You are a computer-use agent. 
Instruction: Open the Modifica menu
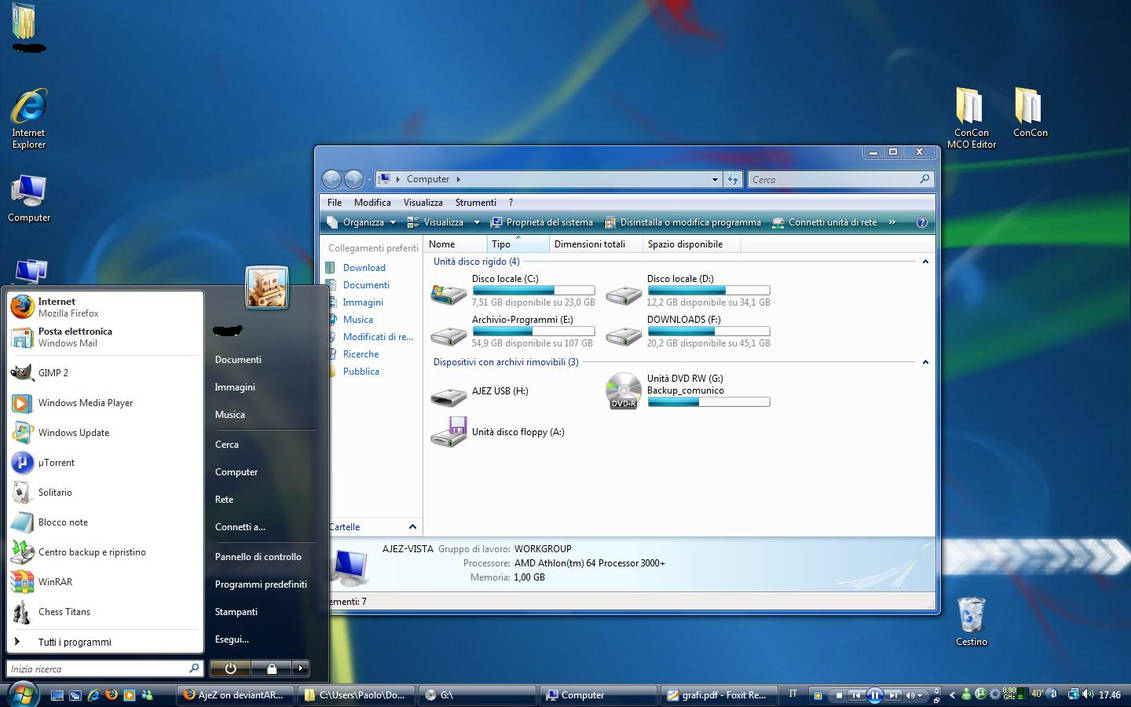point(372,203)
